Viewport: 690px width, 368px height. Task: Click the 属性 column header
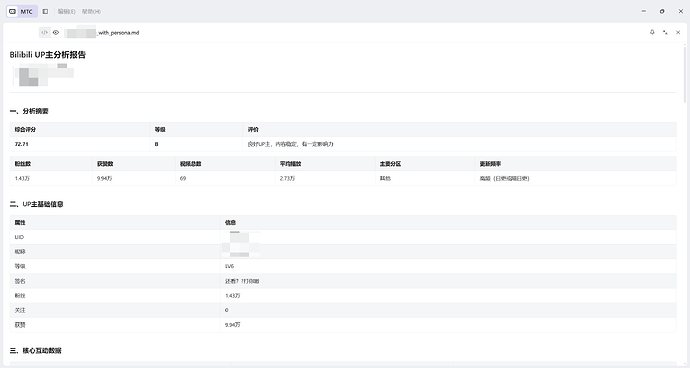point(20,223)
